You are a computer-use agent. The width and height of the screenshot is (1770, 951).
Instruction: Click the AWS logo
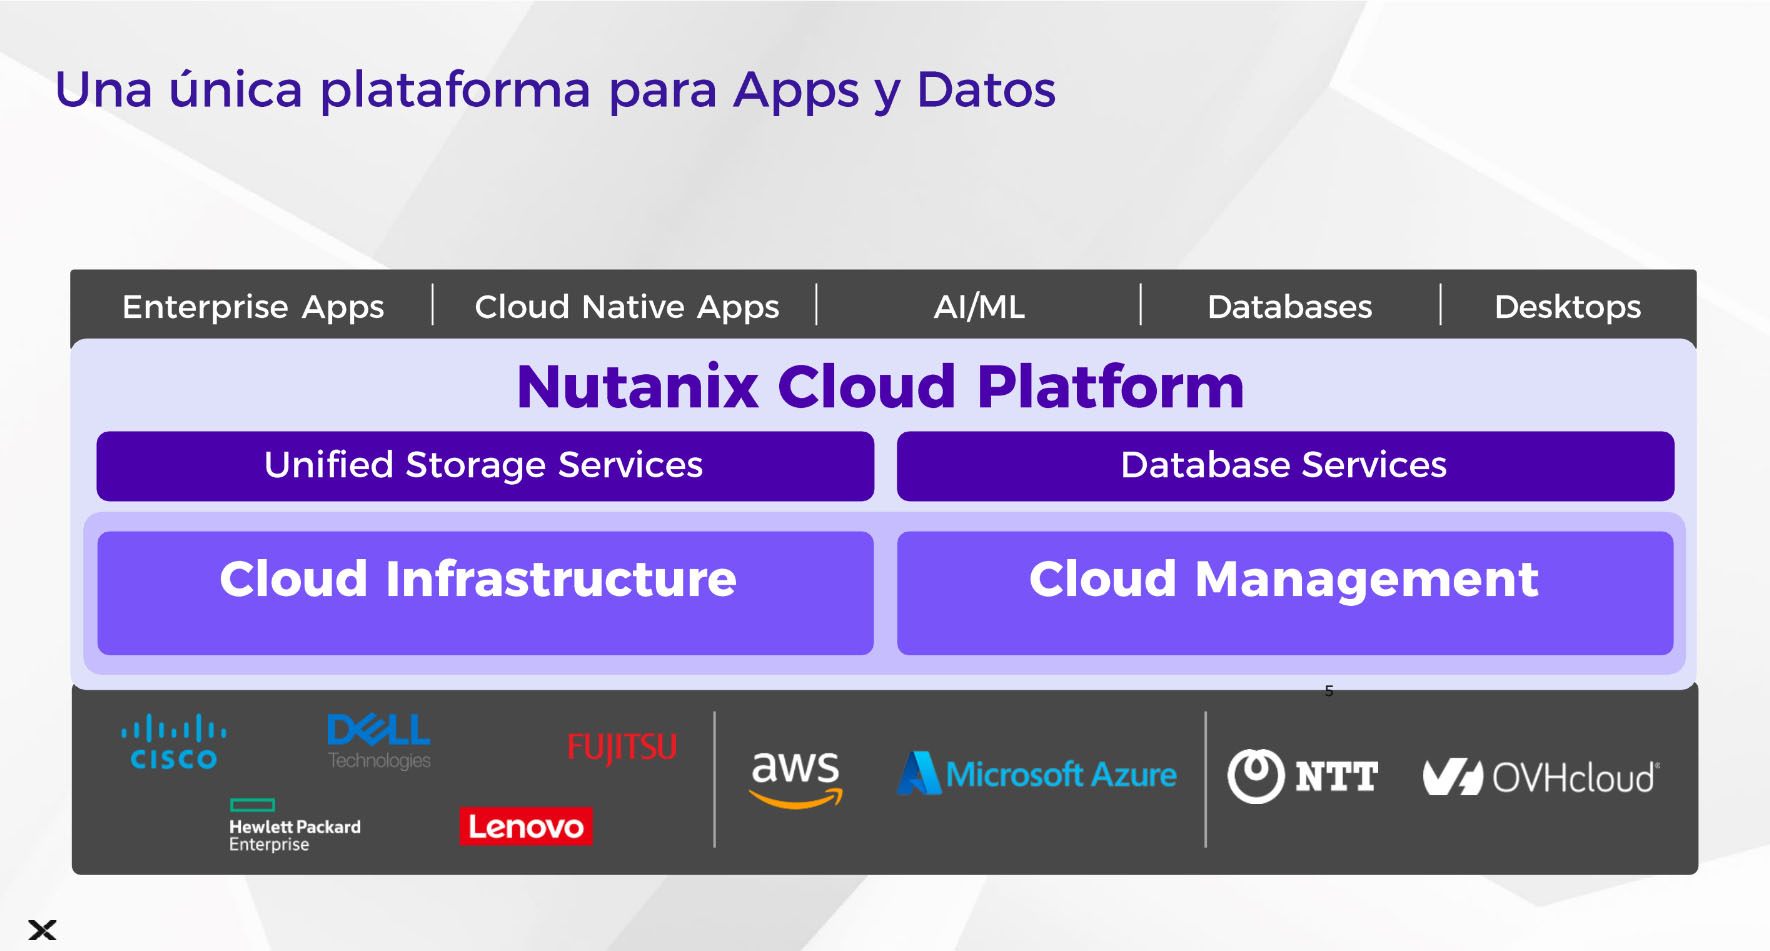pyautogui.click(x=796, y=779)
